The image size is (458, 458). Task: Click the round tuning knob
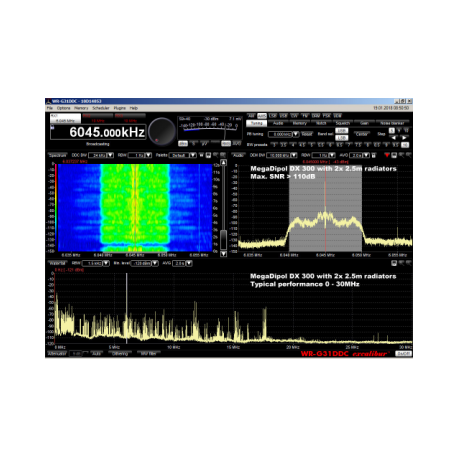[x=162, y=132]
